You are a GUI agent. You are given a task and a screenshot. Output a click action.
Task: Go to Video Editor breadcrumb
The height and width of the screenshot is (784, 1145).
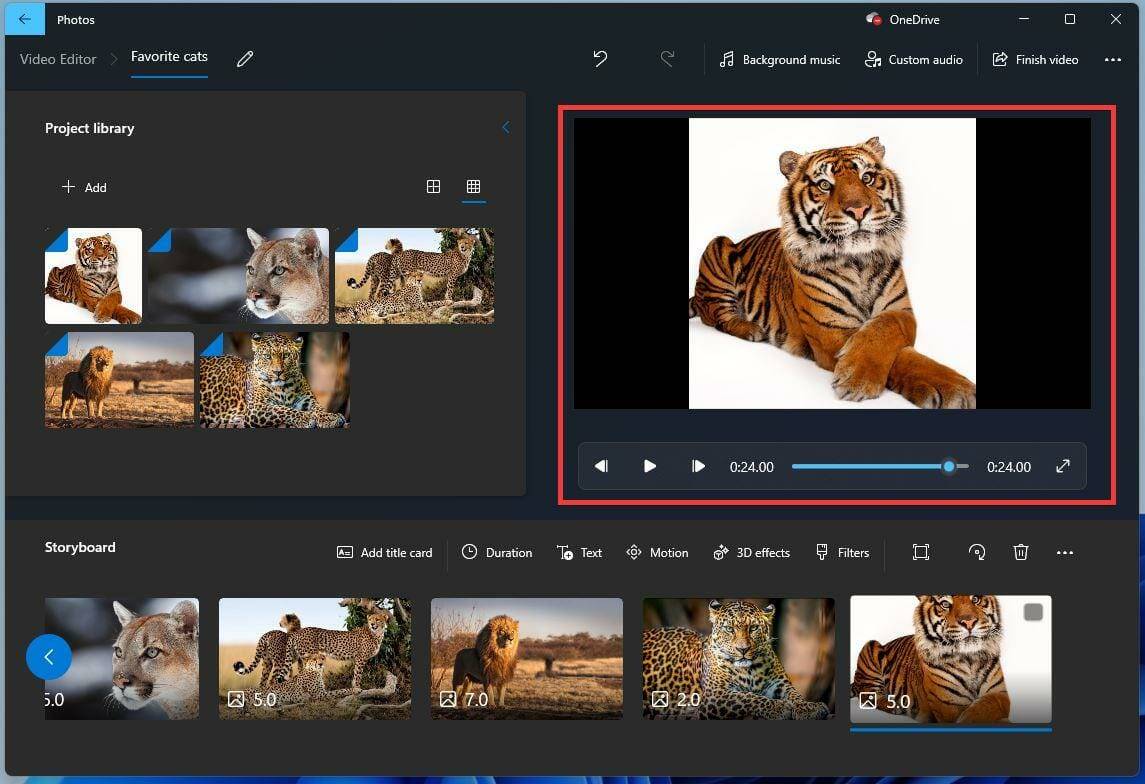58,59
